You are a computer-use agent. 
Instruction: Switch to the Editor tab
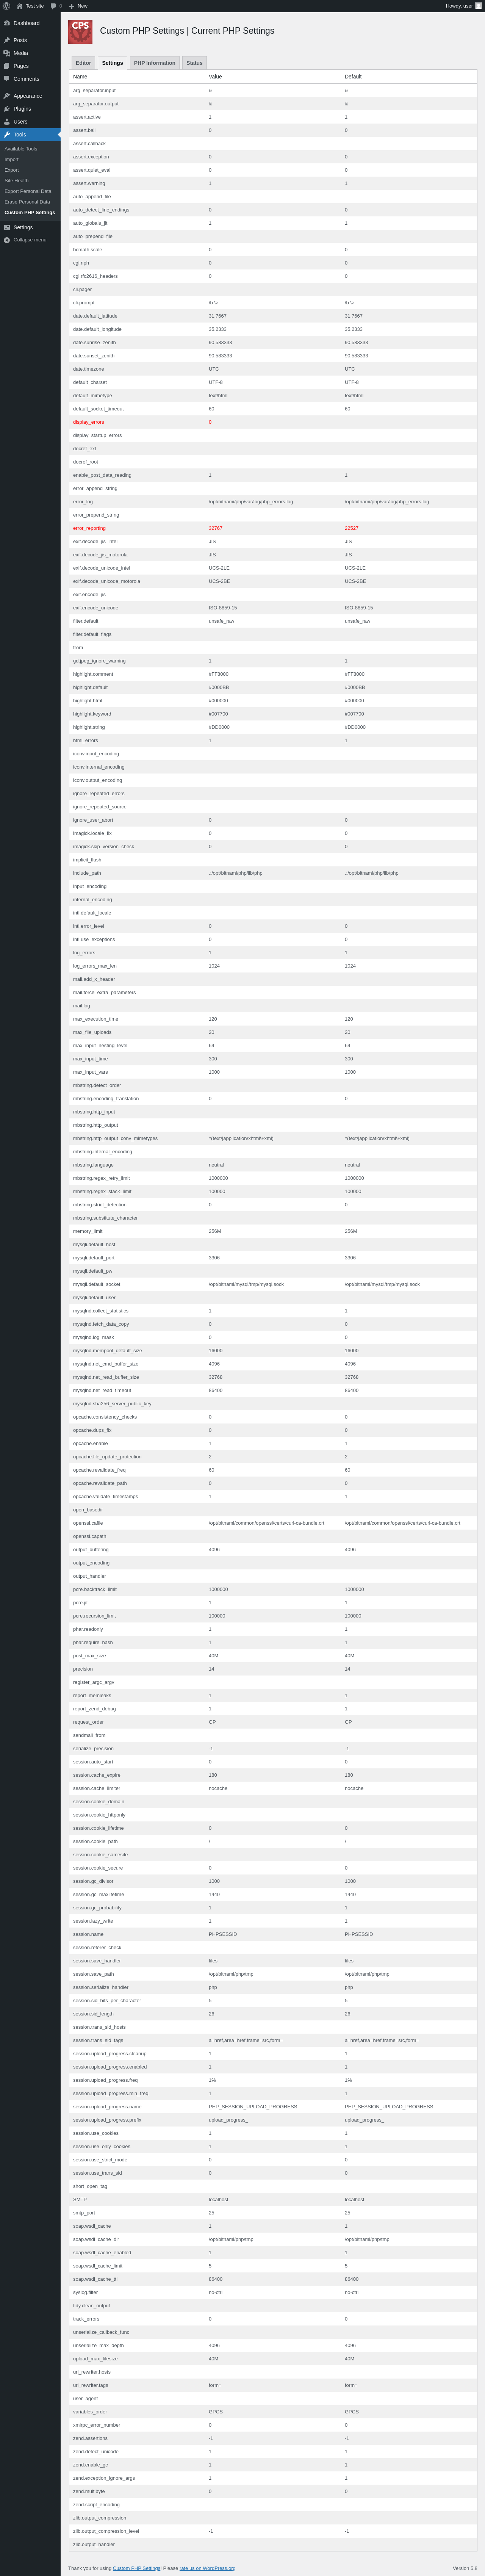83,63
